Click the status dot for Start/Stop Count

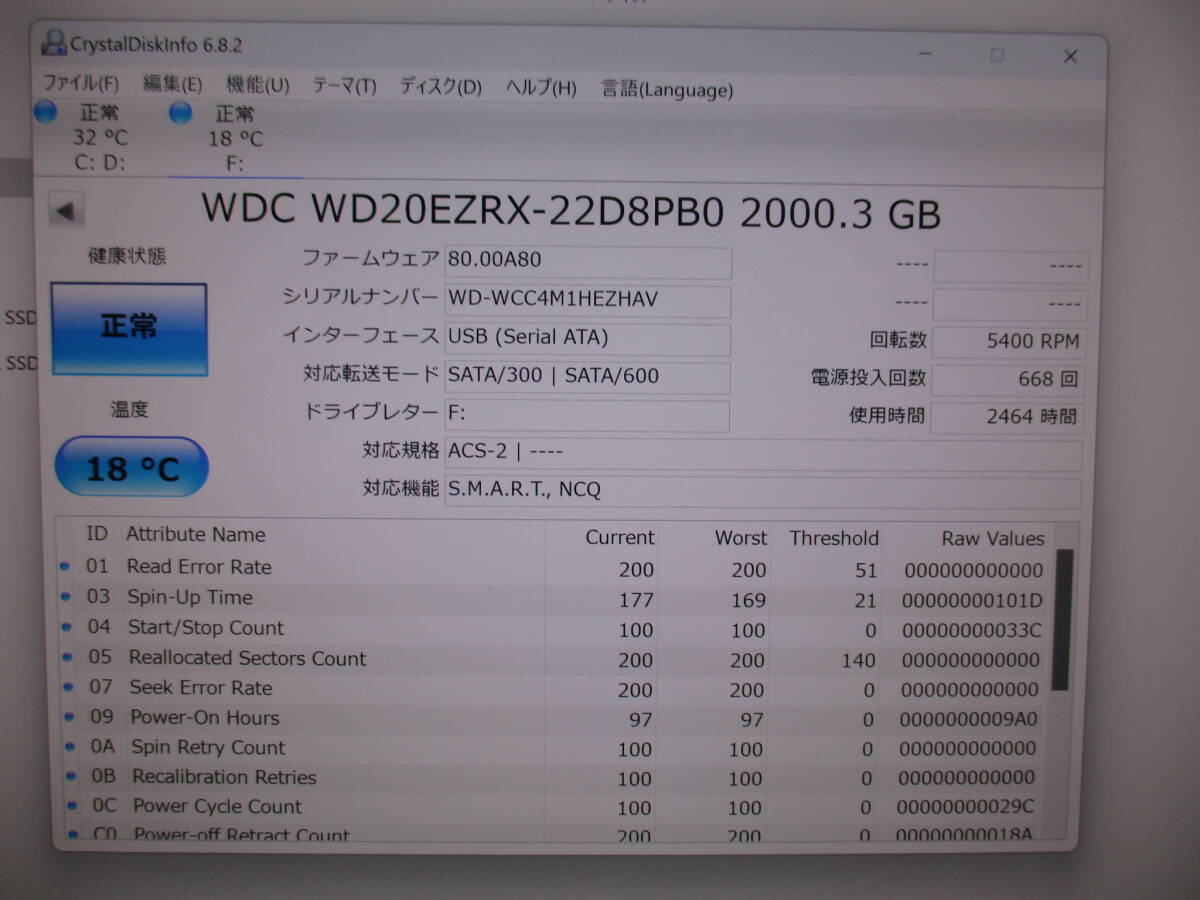(67, 627)
